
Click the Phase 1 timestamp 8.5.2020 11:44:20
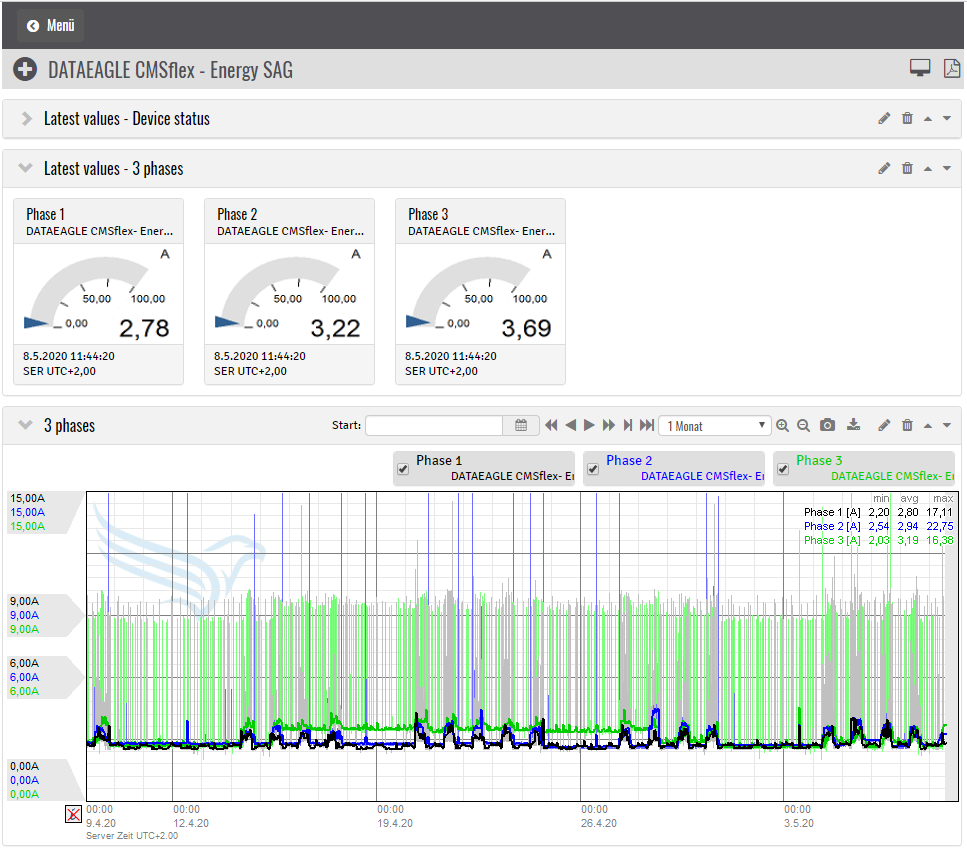tap(69, 356)
